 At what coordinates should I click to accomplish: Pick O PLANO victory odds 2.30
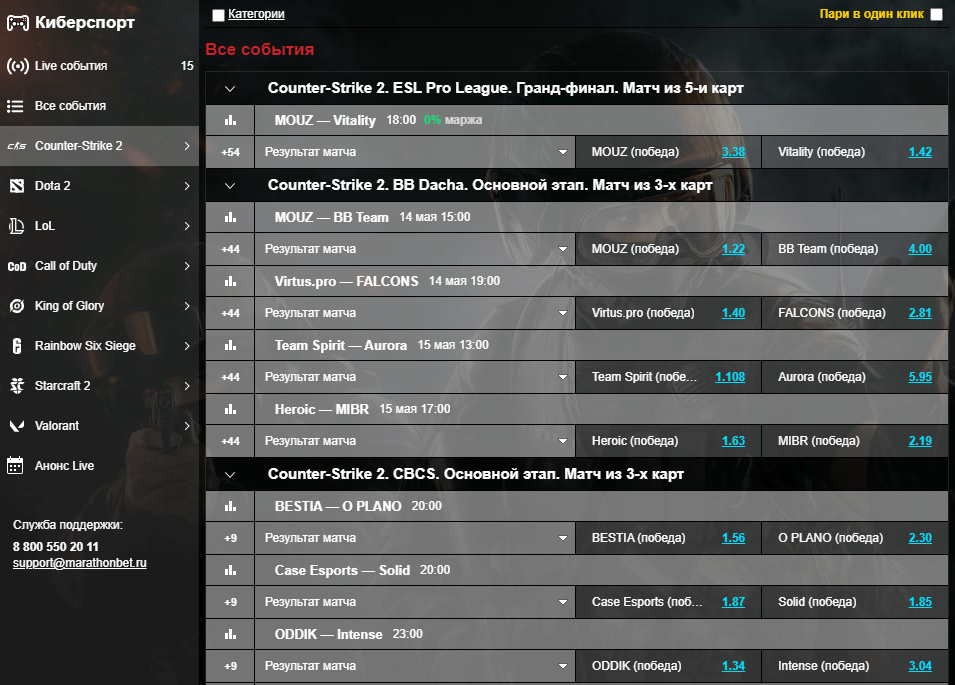pos(920,538)
